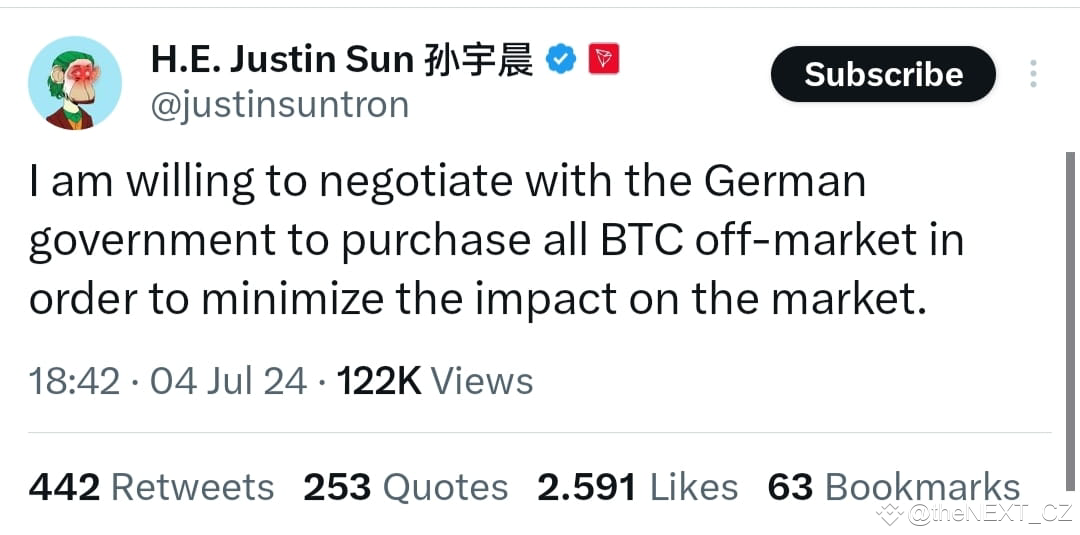
Task: Click the 04 Jul 24 date
Action: click(229, 381)
